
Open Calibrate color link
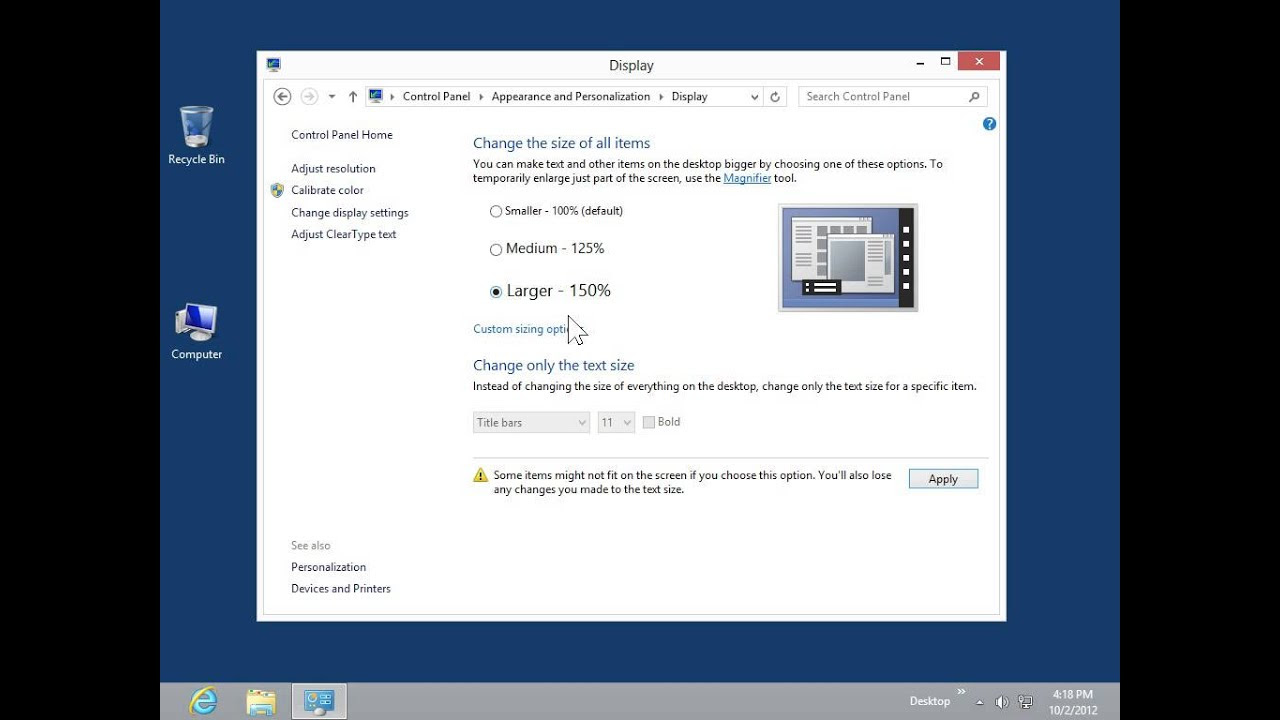(x=327, y=190)
